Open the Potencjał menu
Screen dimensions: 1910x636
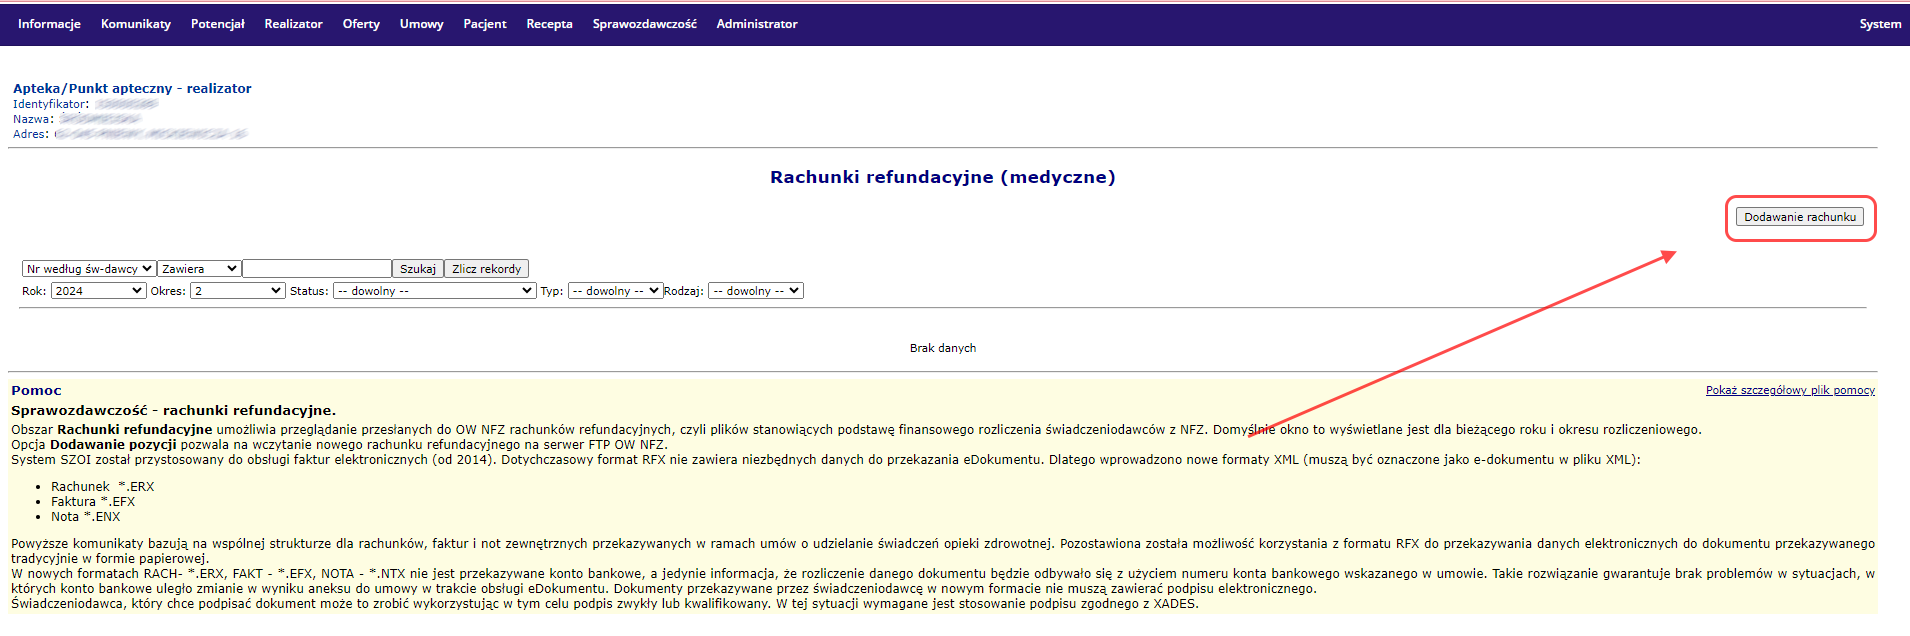(217, 24)
